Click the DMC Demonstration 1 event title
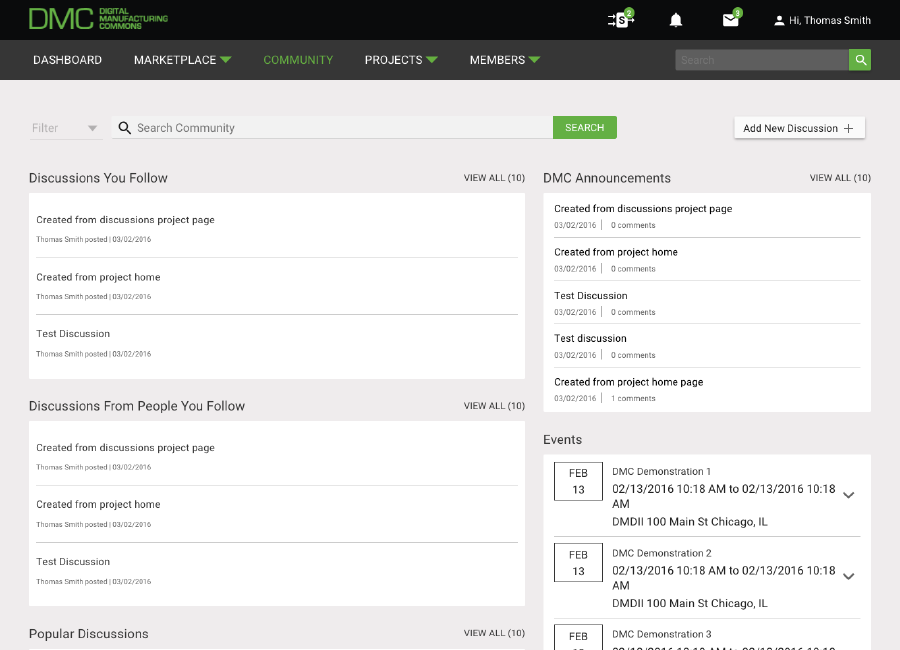The image size is (900, 650). click(x=661, y=471)
